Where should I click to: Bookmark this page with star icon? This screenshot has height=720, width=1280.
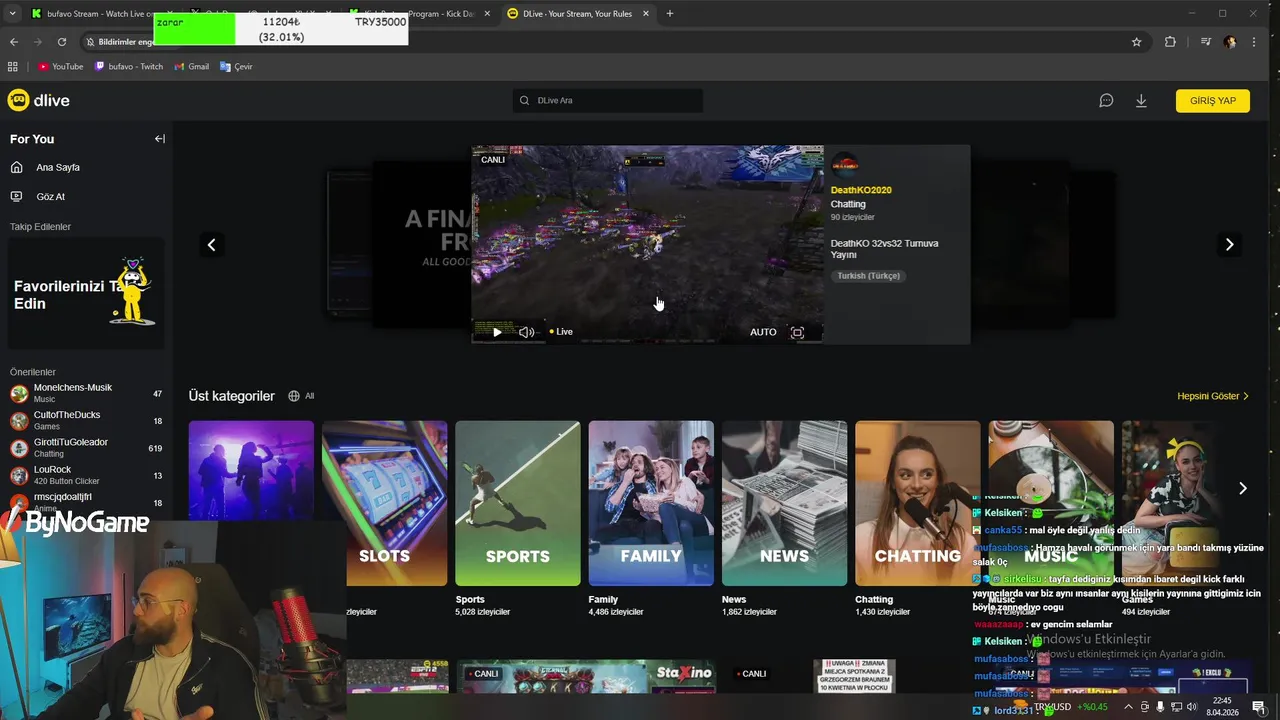[x=1137, y=42]
